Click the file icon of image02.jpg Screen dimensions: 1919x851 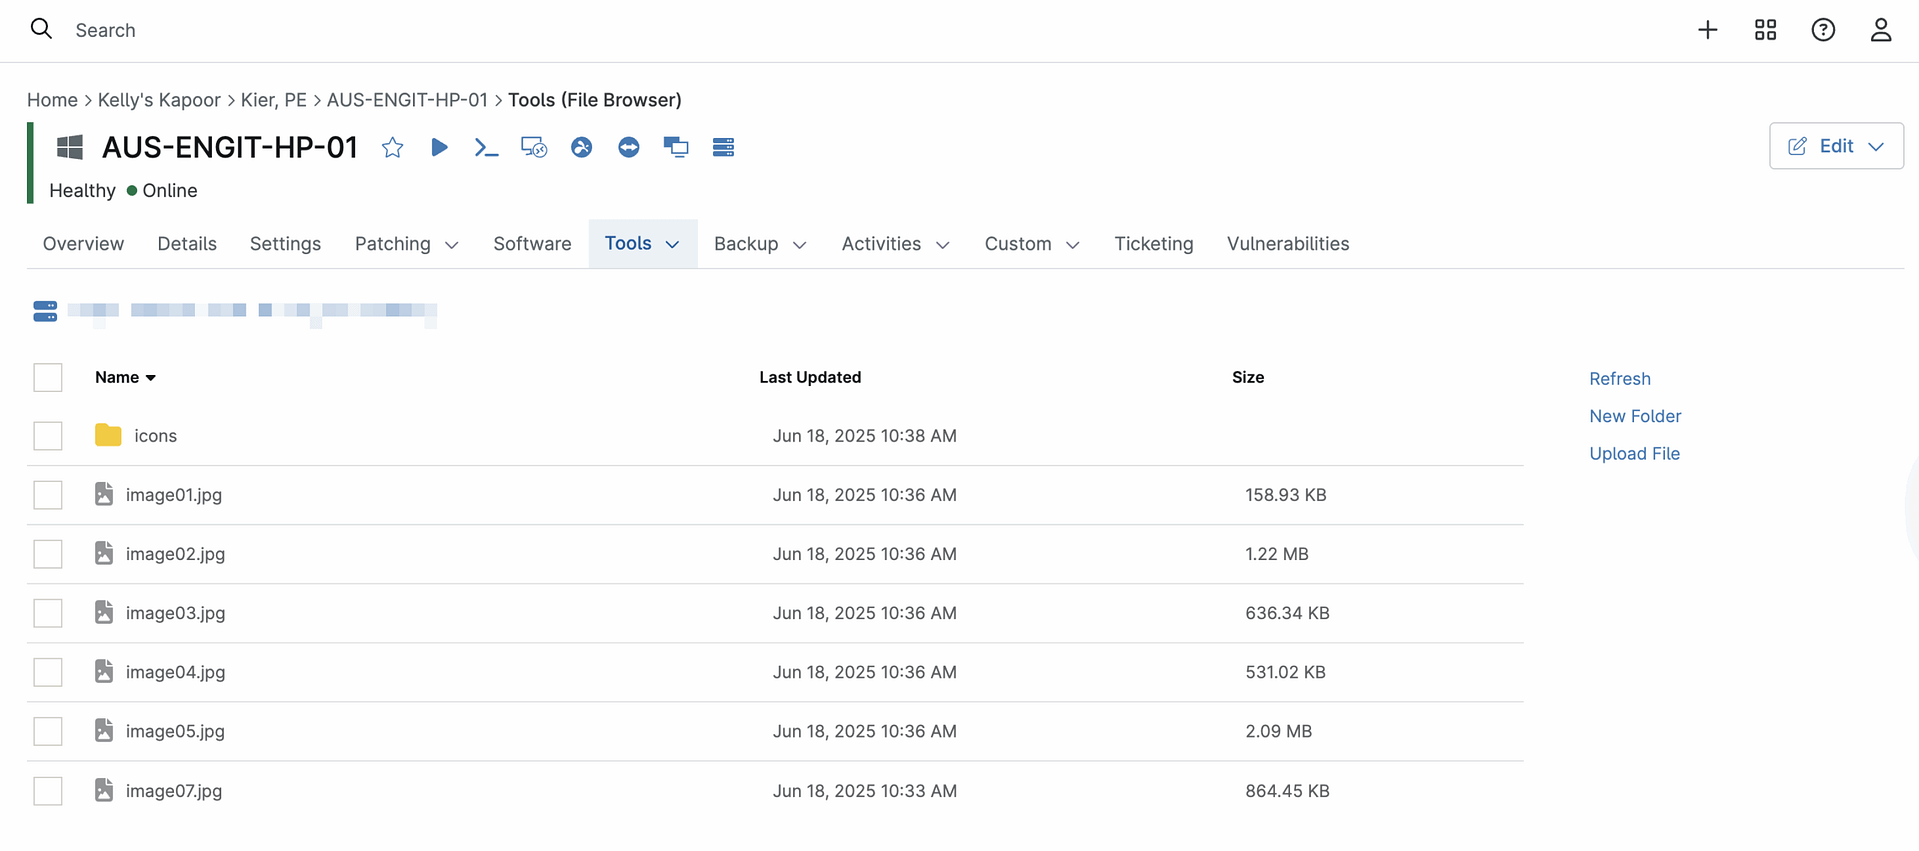click(x=104, y=553)
